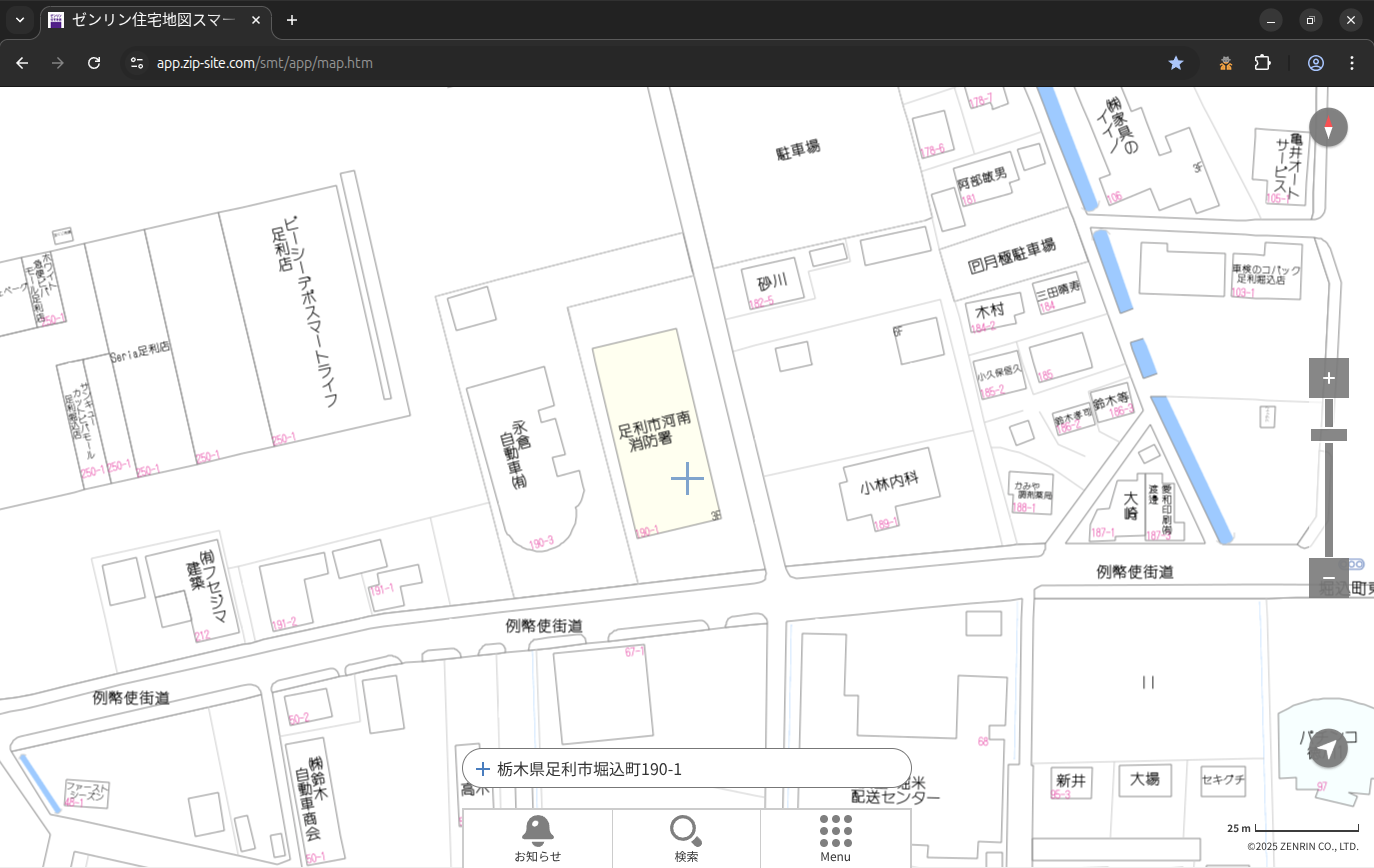Open the Chrome three-dot menu
The width and height of the screenshot is (1374, 868).
point(1352,63)
